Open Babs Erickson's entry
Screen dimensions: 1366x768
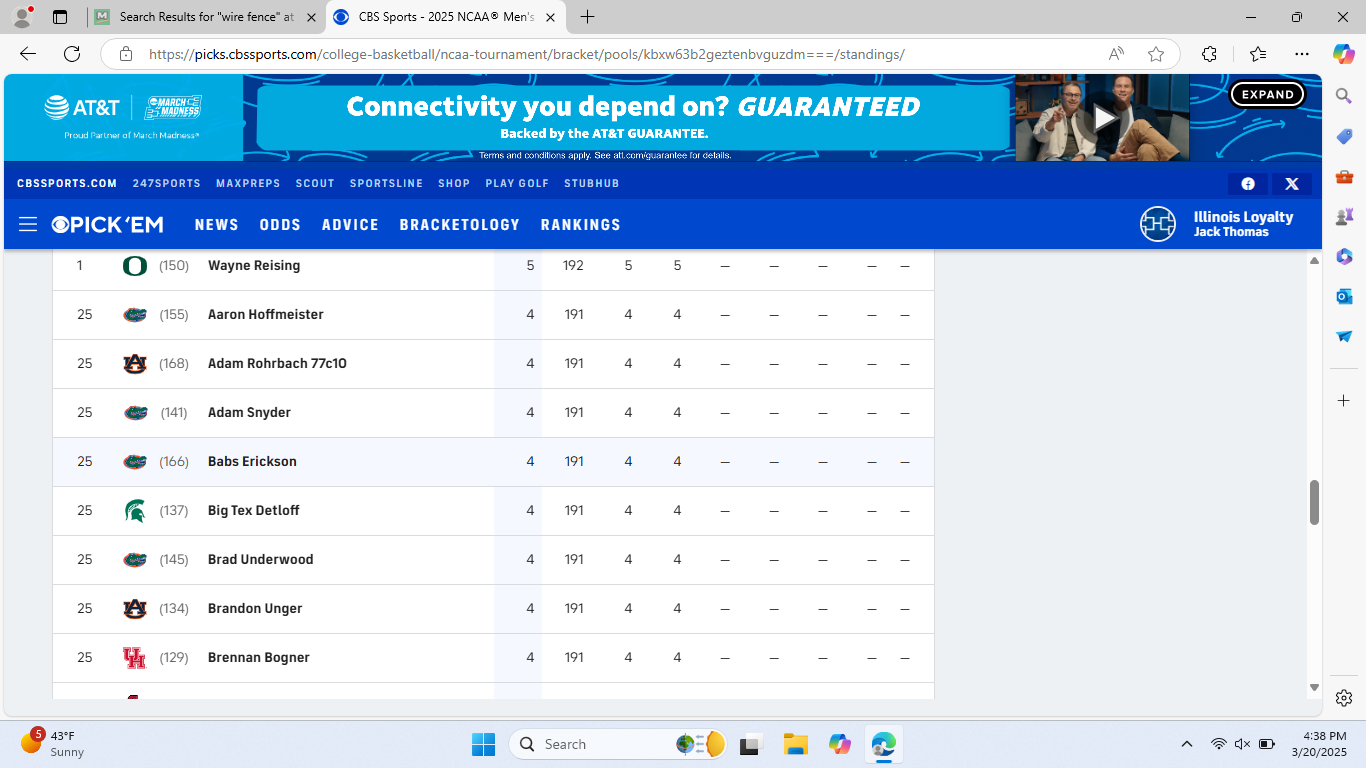[252, 461]
